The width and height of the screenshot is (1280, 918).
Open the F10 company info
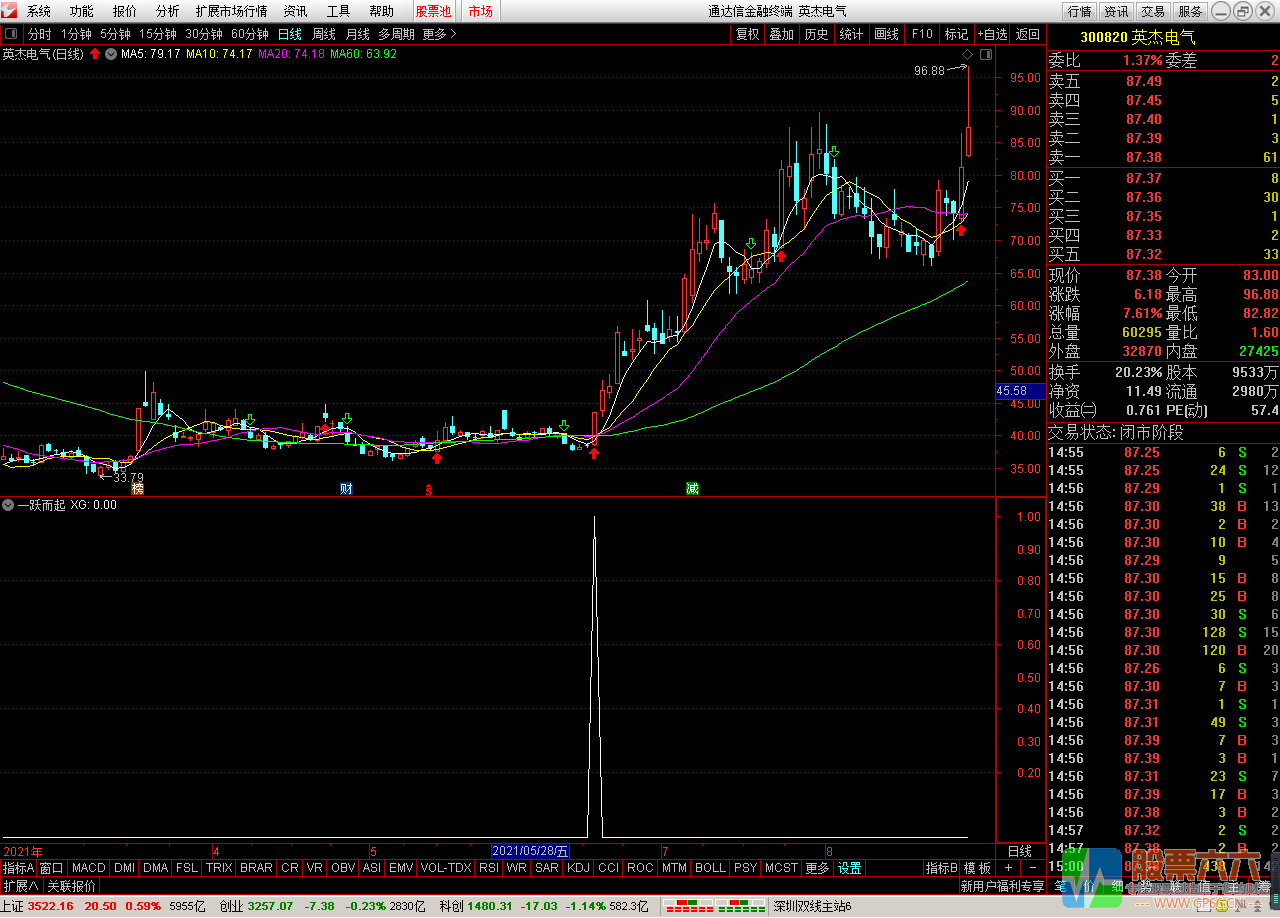tap(922, 34)
